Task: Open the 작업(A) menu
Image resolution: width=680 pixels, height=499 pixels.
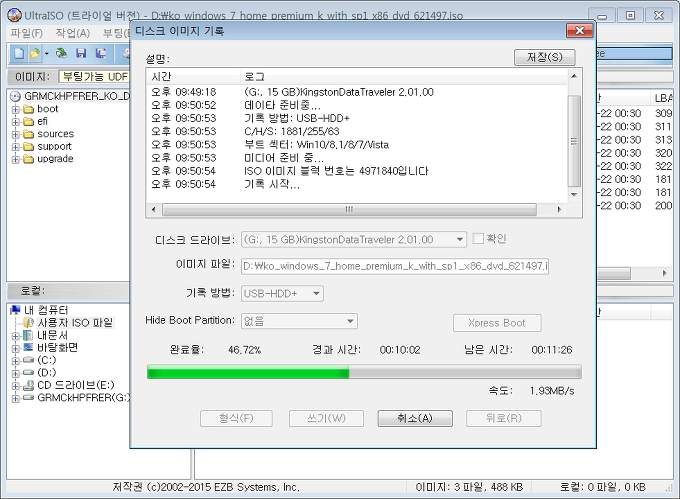Action: [x=72, y=33]
